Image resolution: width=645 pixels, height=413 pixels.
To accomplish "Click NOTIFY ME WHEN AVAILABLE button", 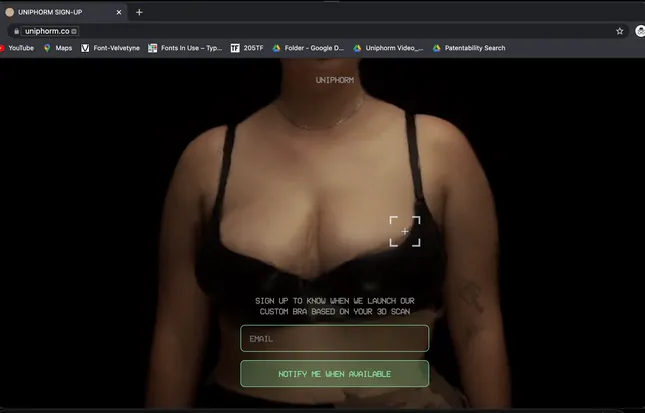I will (334, 374).
